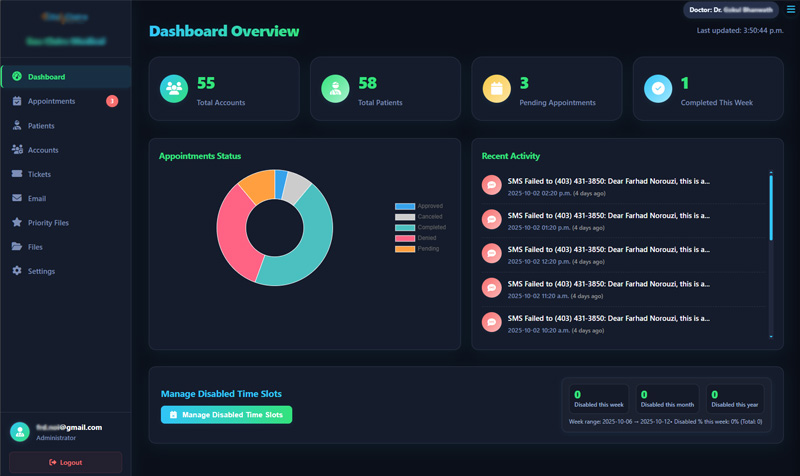Click the Pending Appointments label
Image resolution: width=800 pixels, height=476 pixels.
[x=557, y=103]
